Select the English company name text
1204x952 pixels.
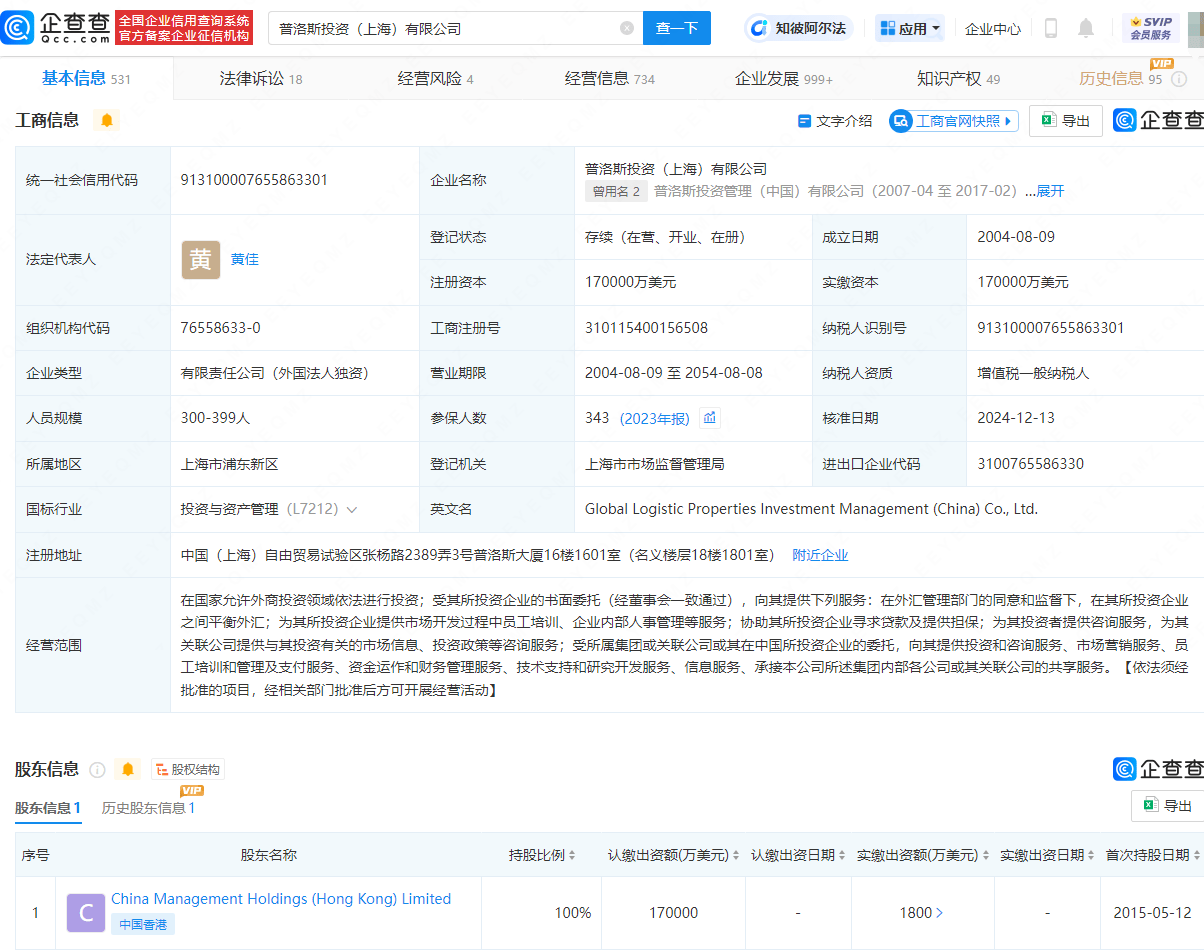point(811,509)
